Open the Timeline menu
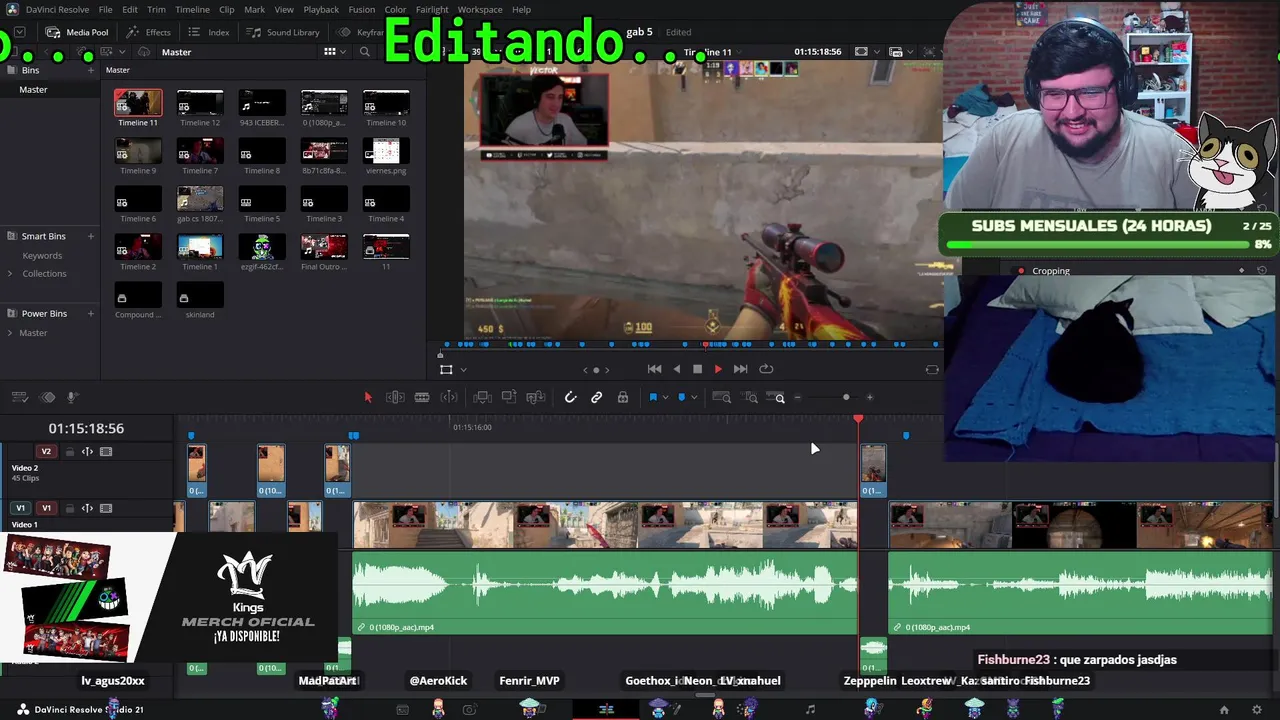The image size is (1280, 720). click(x=192, y=10)
